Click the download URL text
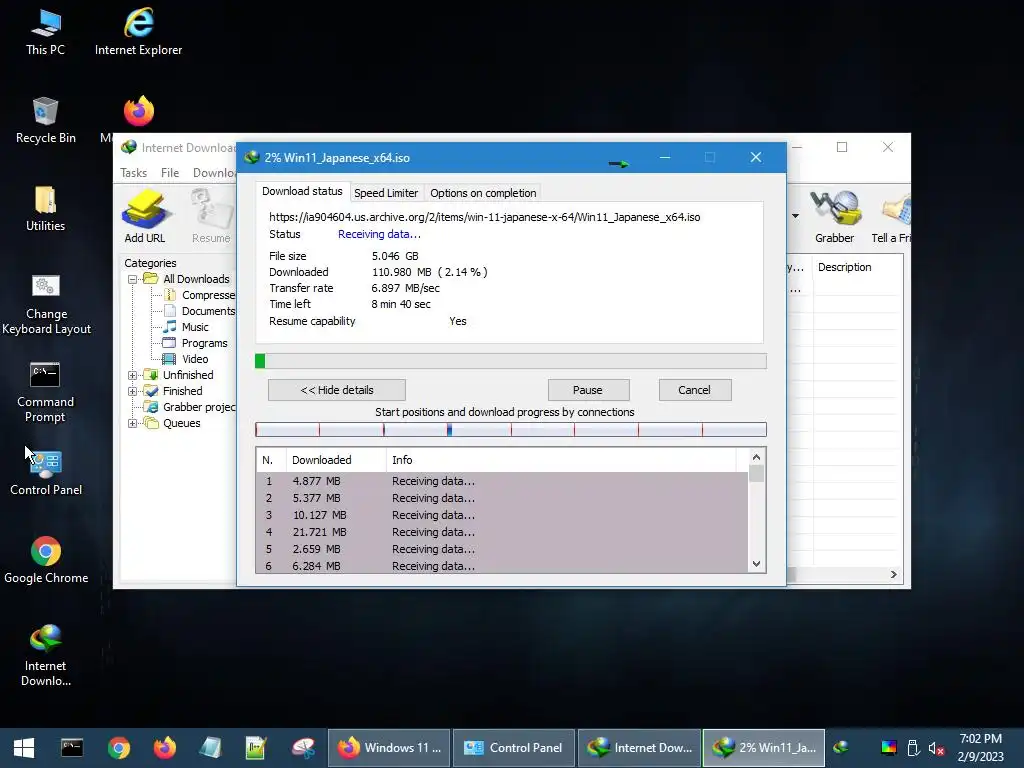The height and width of the screenshot is (768, 1024). pyautogui.click(x=485, y=217)
